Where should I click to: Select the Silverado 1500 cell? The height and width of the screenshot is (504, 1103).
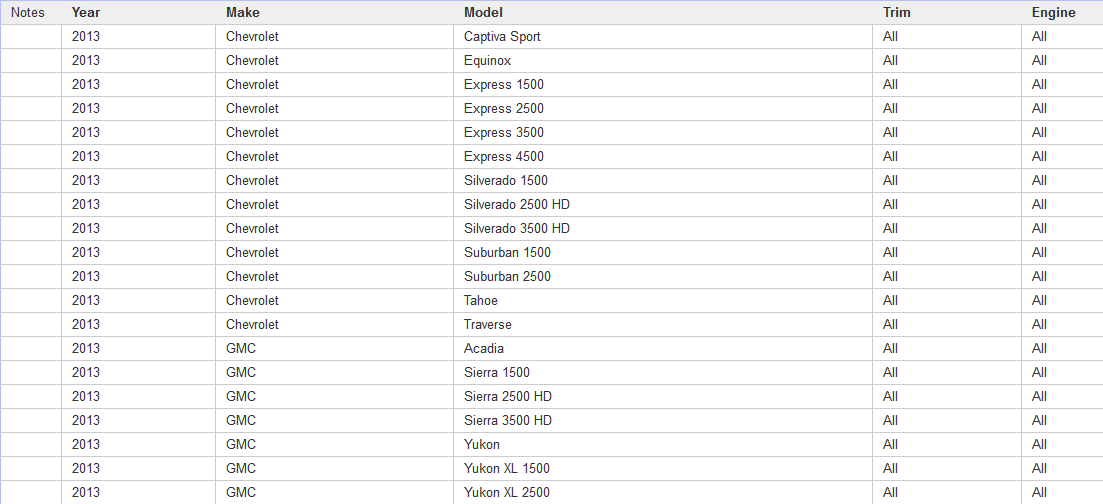506,181
